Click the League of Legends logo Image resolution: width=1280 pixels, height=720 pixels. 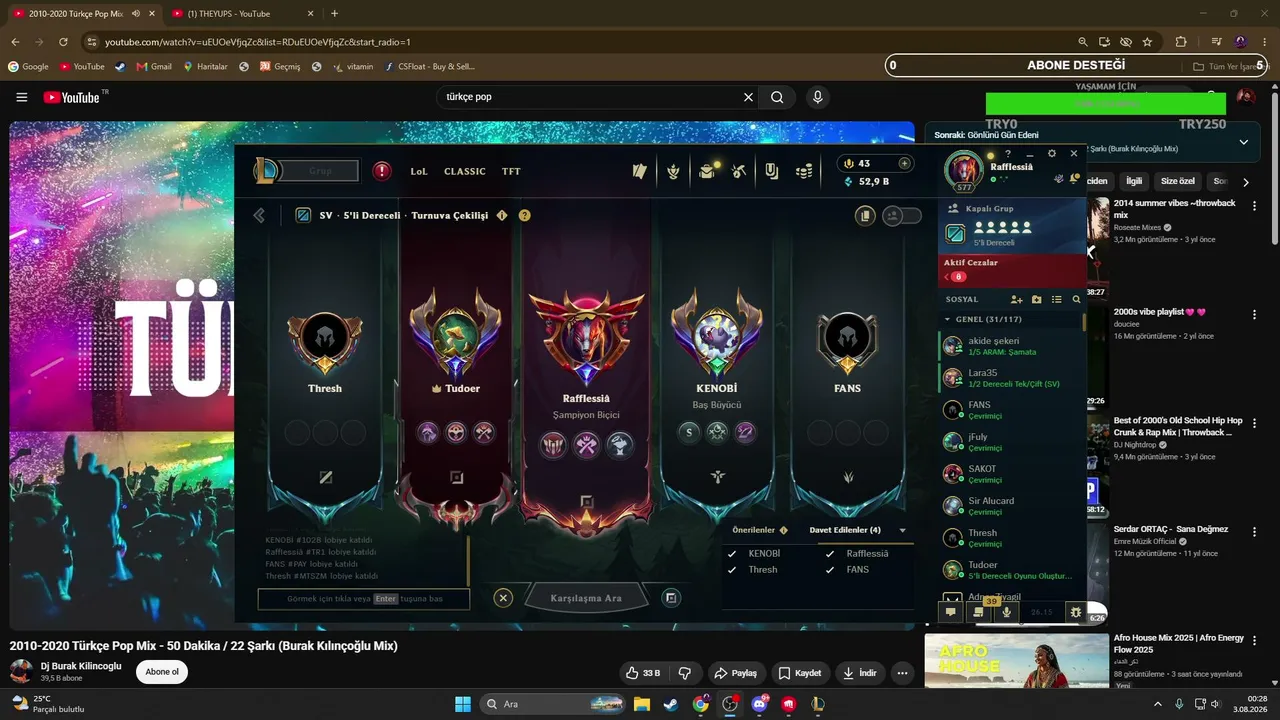267,171
